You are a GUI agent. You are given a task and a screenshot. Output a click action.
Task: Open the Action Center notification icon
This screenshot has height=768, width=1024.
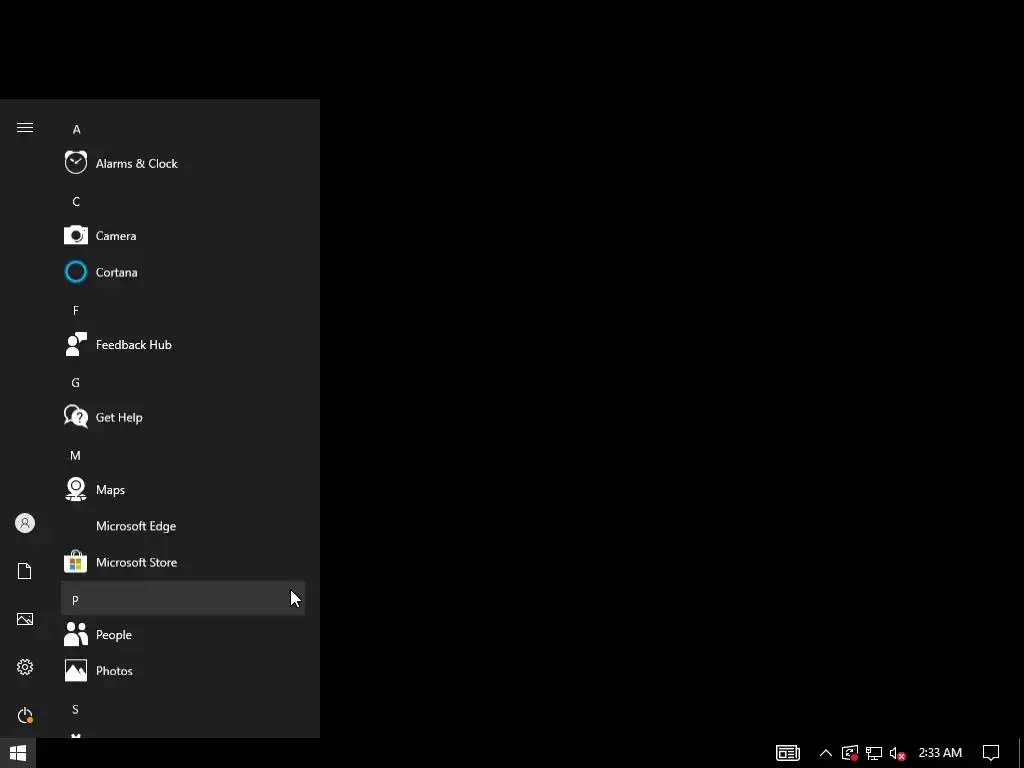tap(991, 753)
